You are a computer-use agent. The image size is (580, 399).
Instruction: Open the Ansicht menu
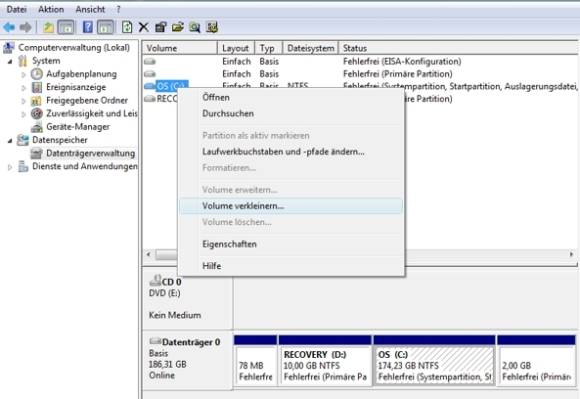(90, 9)
